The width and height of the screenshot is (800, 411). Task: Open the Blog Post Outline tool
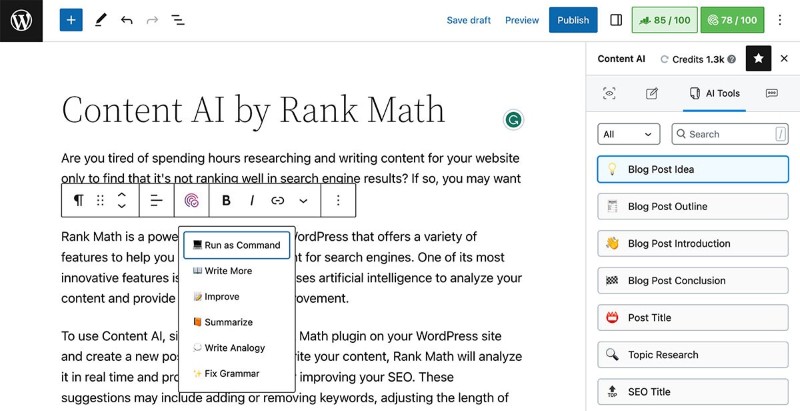[693, 207]
